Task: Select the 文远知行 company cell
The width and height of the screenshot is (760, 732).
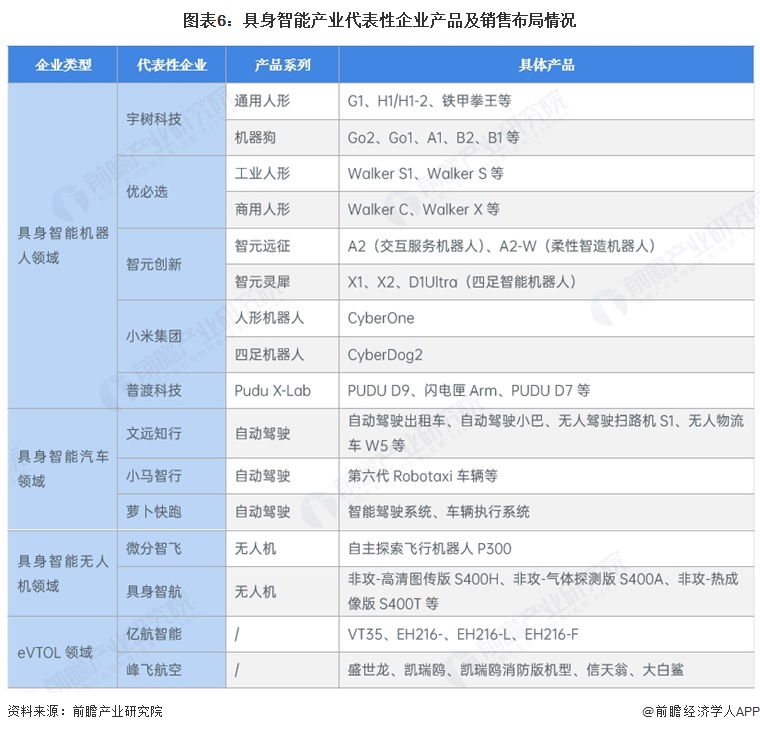Action: pos(172,433)
